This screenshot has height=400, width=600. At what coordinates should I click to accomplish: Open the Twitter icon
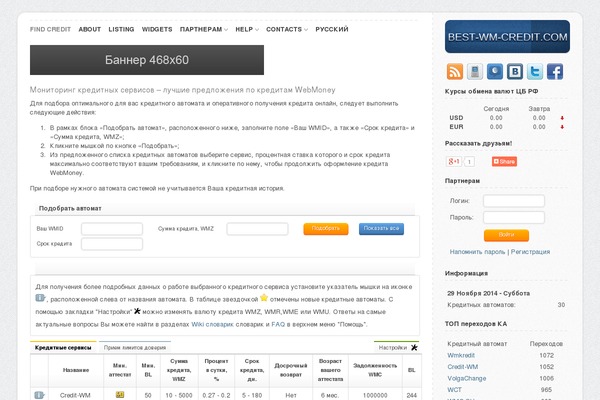coord(535,72)
